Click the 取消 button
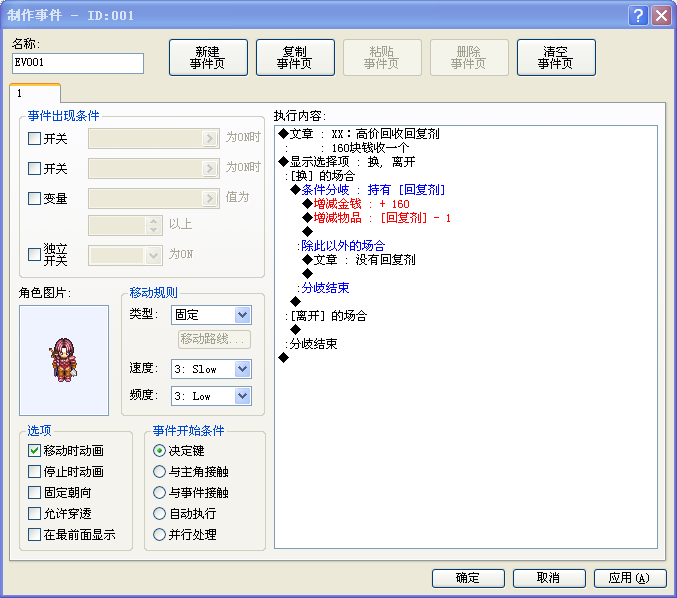 point(549,578)
